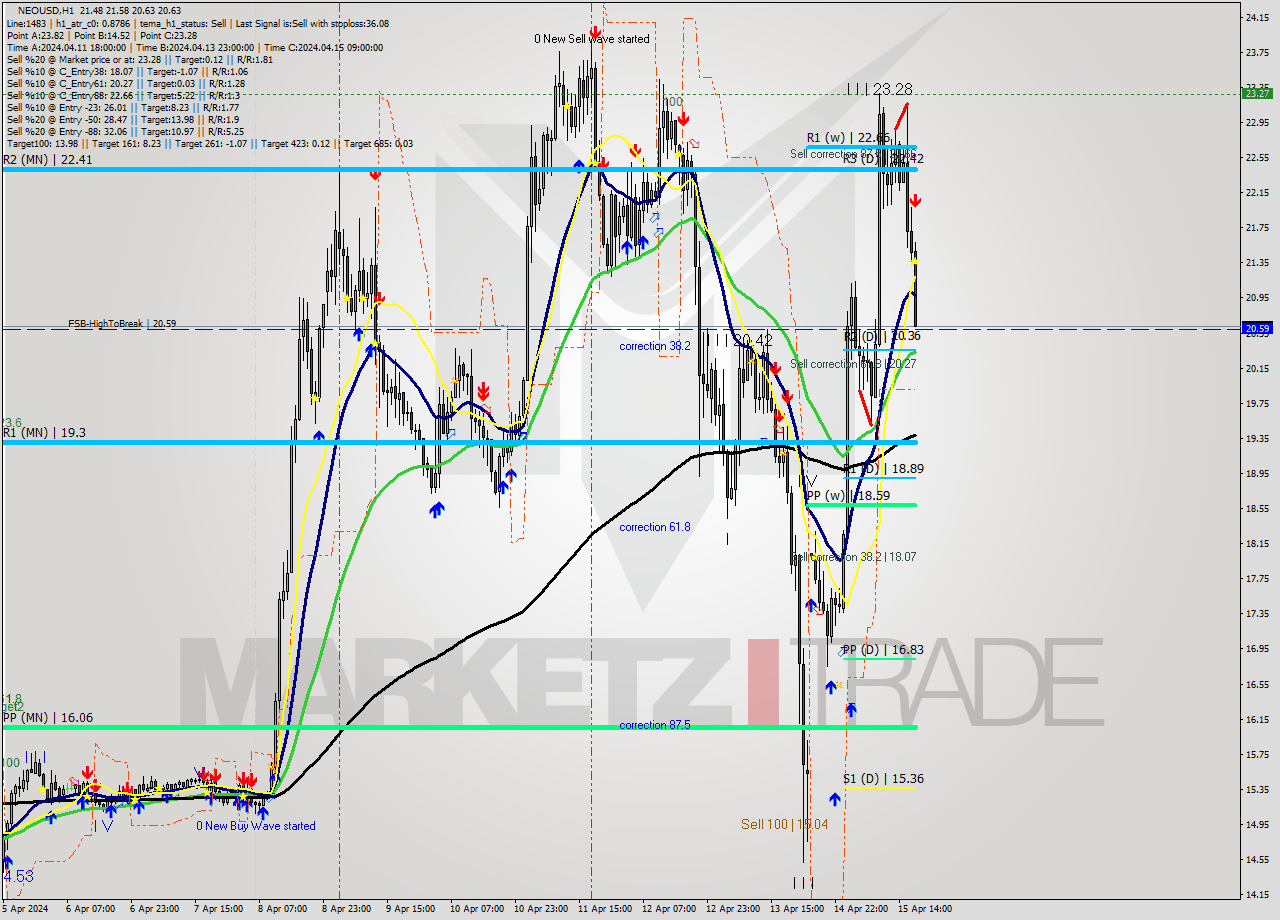Select the 'Point A:23.82' info line
This screenshot has width=1280, height=920.
(x=103, y=35)
